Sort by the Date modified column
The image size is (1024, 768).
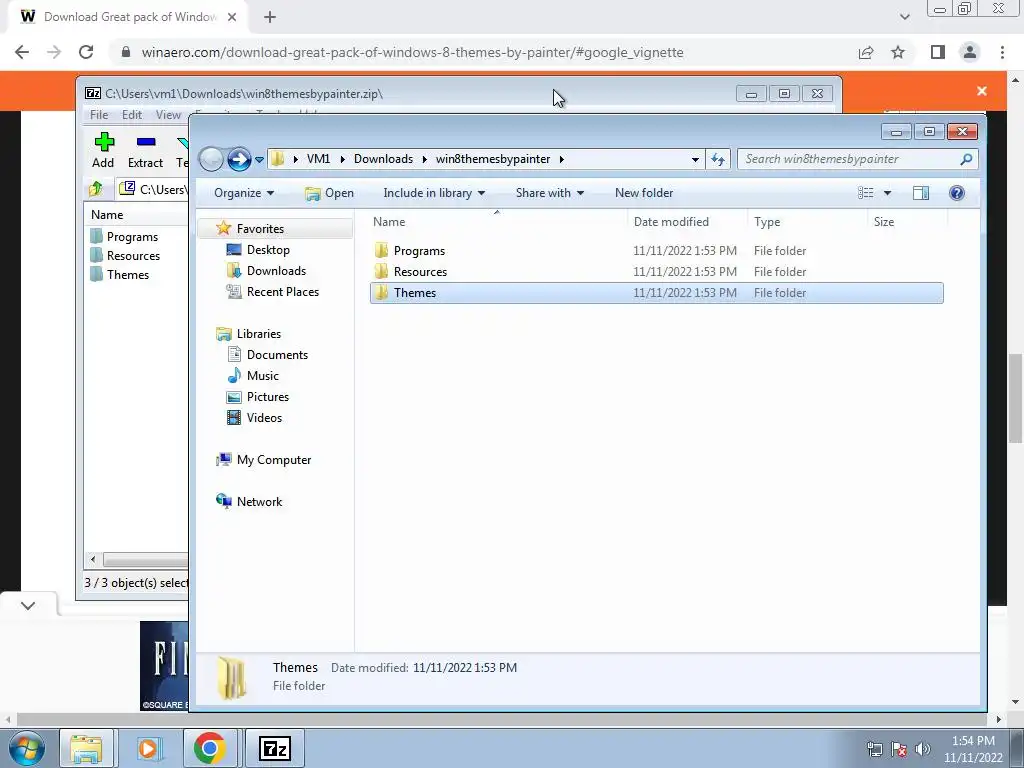pyautogui.click(x=687, y=221)
